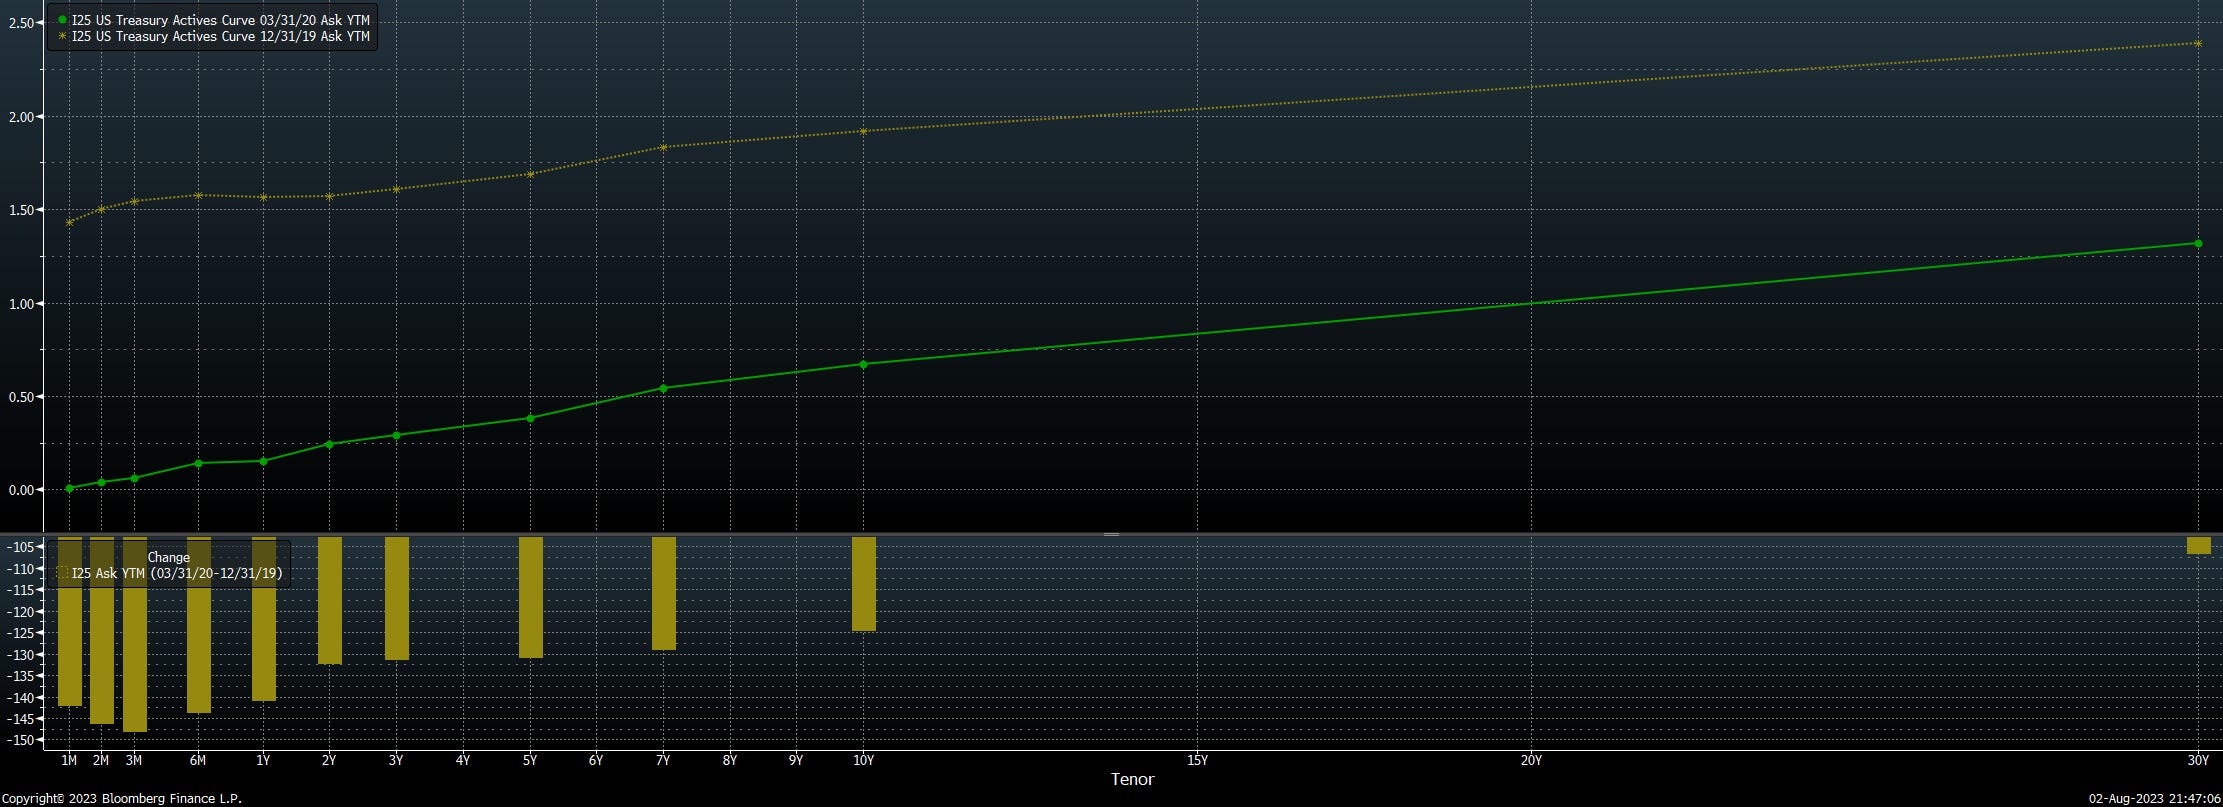
Task: Click the 4Y tenor axis label
Action: click(x=463, y=761)
